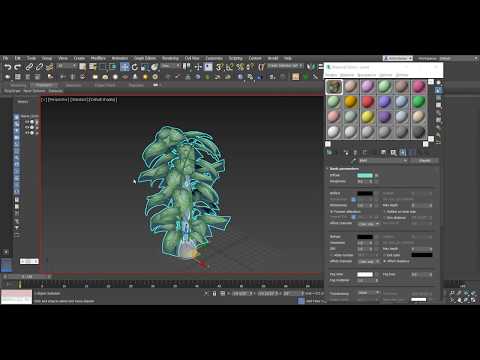Select the textured first sample slot
Screen dimensions: 480x360
coord(334,87)
